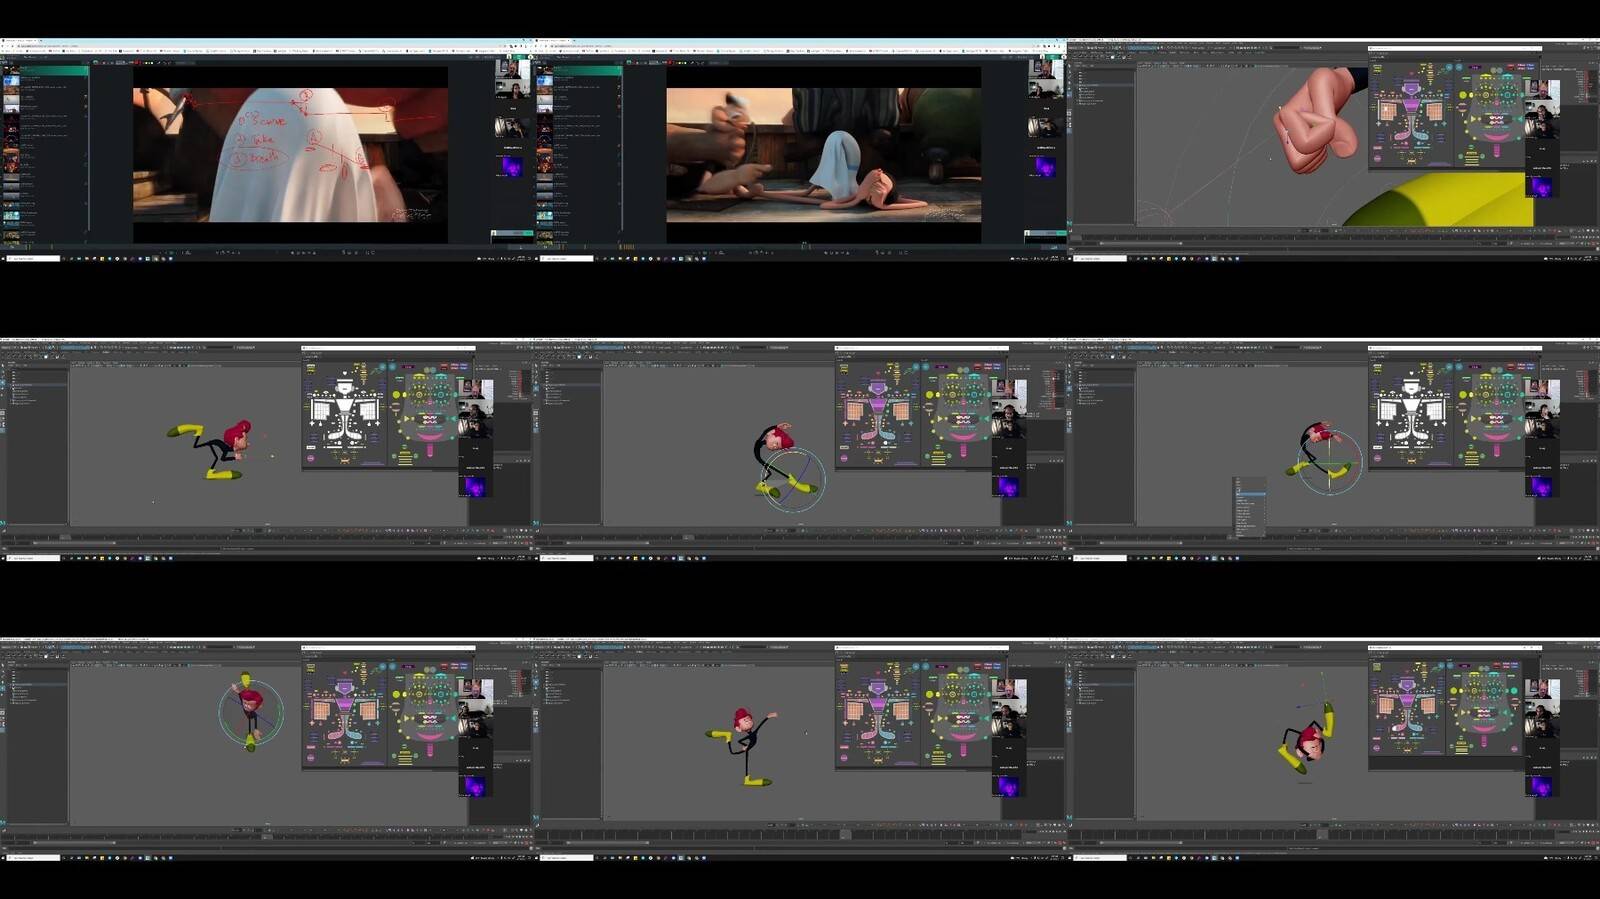Image resolution: width=1600 pixels, height=899 pixels.
Task: Select the upside-down character with yellow shoes raised
Action: [x=1307, y=737]
